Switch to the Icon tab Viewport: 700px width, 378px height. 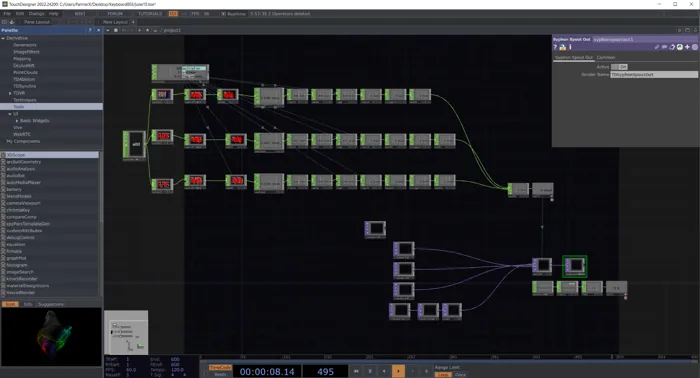tap(10, 304)
